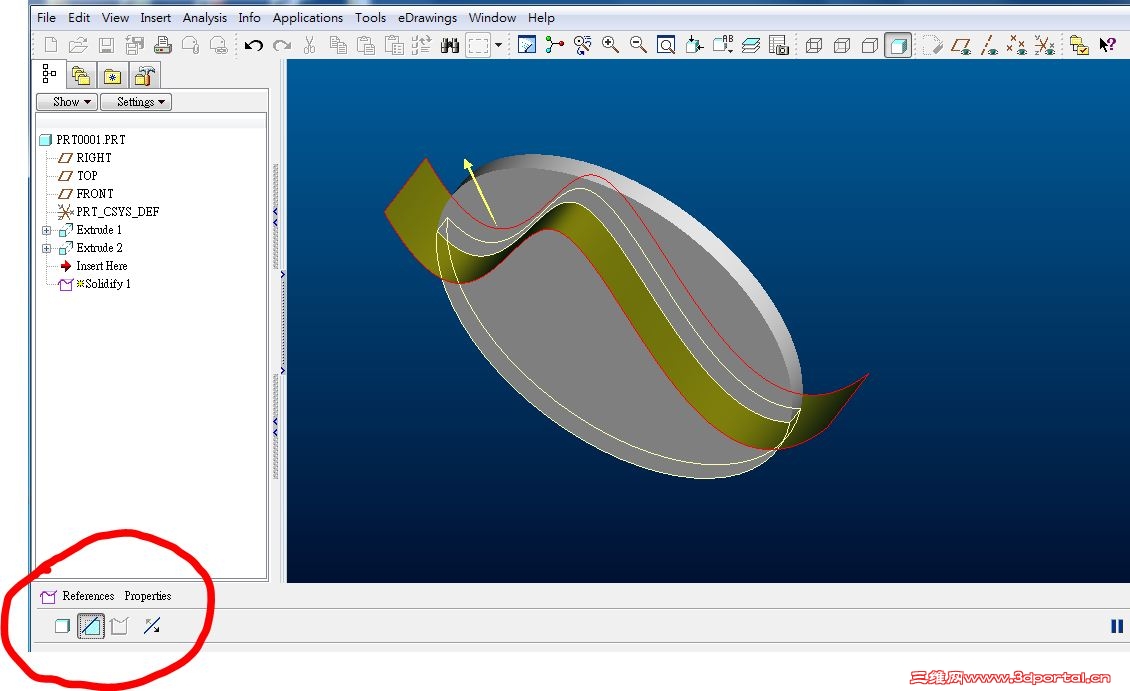Viewport: 1130px width, 691px height.
Task: Select the RIGHT datum plane in tree
Action: (x=94, y=158)
